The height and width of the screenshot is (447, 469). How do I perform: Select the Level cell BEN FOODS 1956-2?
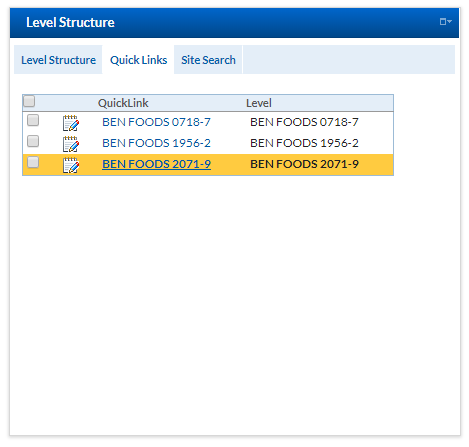pos(304,143)
